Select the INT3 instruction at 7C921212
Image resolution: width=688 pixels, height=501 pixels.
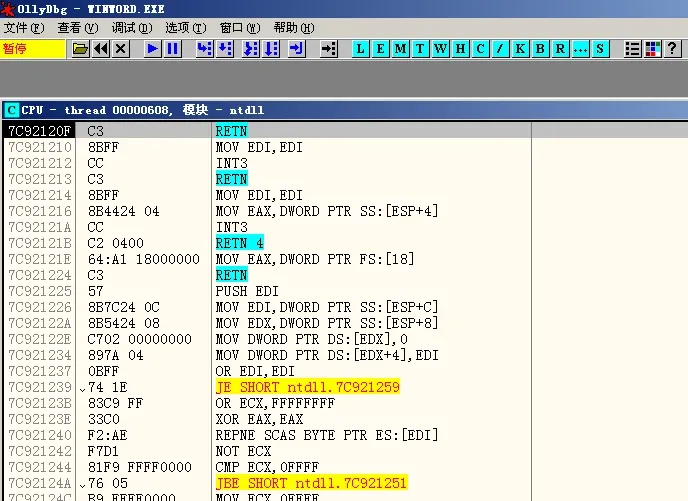point(232,163)
